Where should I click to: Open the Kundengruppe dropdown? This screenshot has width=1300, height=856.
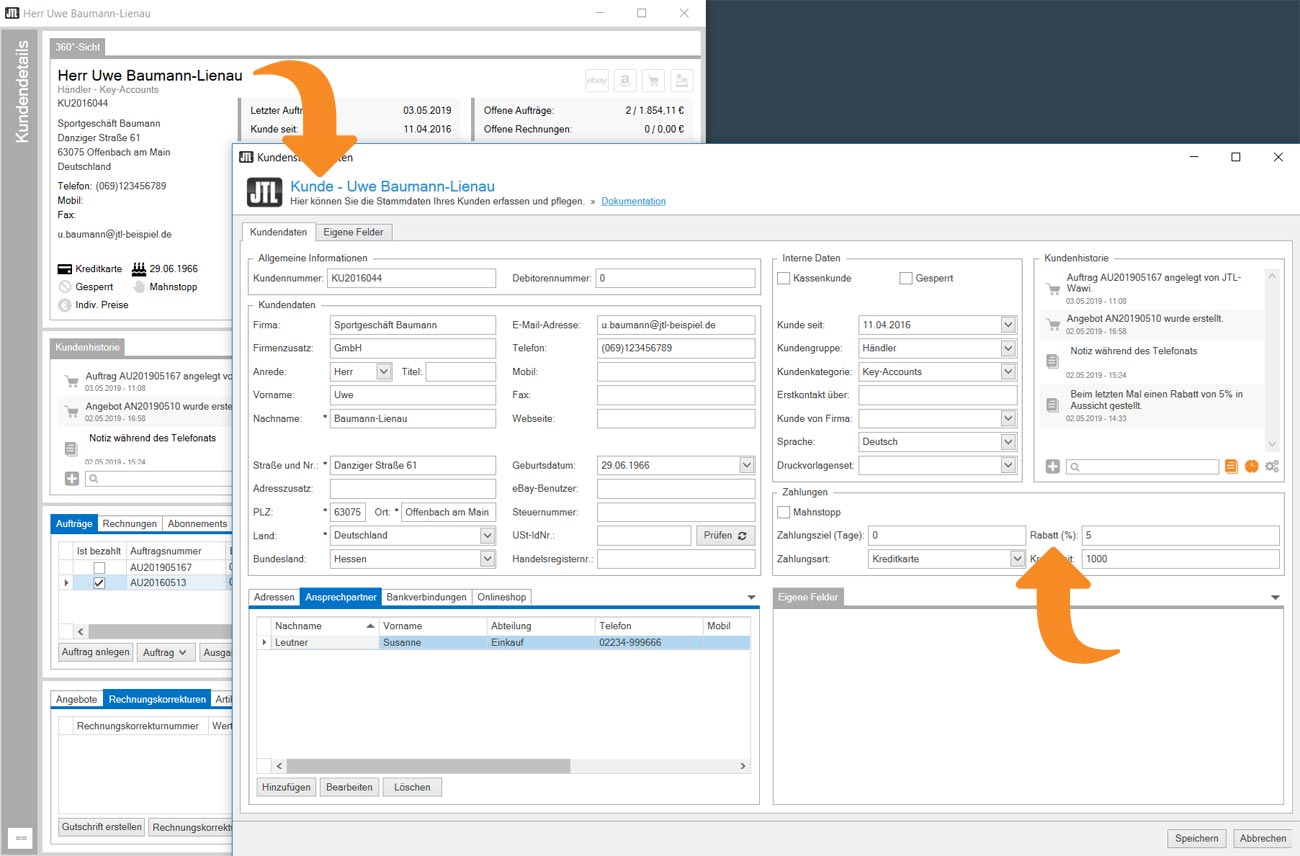1008,348
